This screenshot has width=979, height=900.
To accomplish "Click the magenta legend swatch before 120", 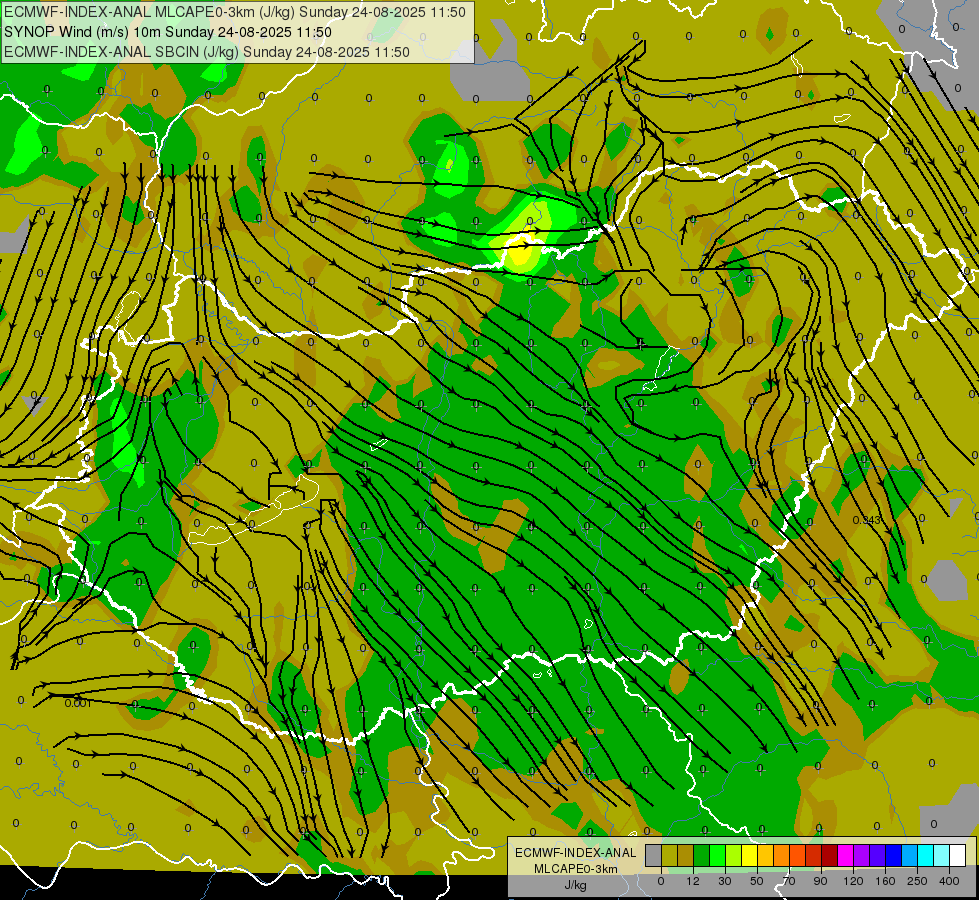I will [x=846, y=855].
